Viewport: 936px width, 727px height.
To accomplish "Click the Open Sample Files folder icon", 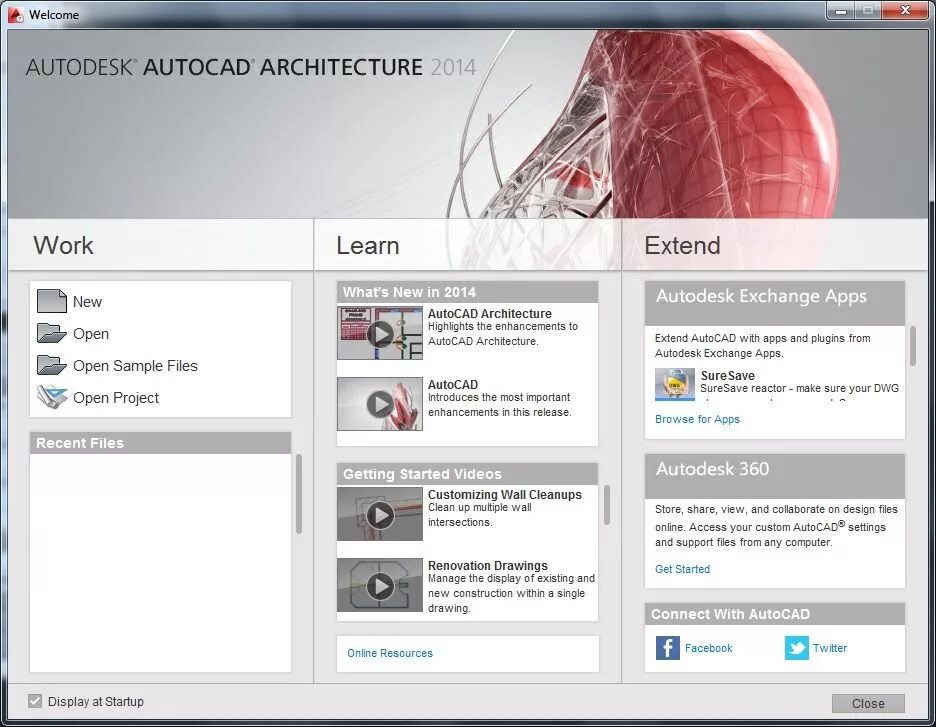I will click(51, 365).
